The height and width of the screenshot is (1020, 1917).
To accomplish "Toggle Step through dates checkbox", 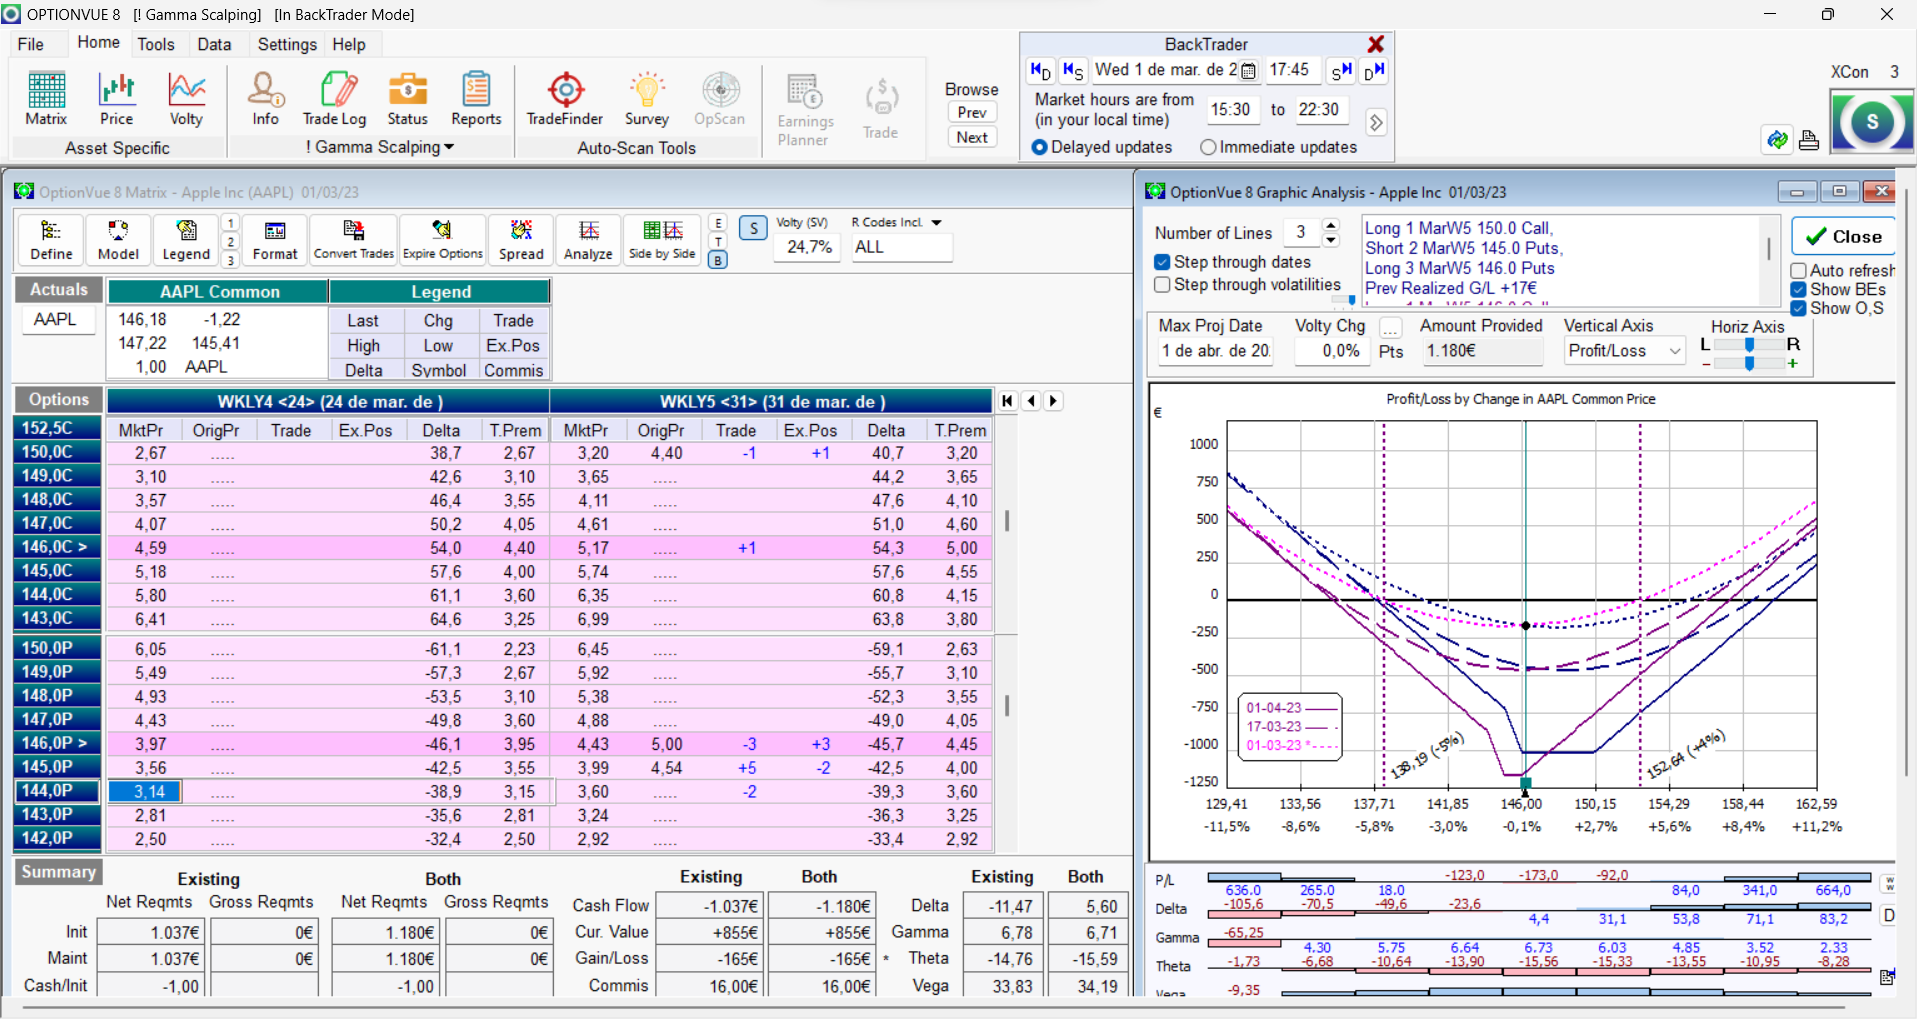I will 1162,262.
